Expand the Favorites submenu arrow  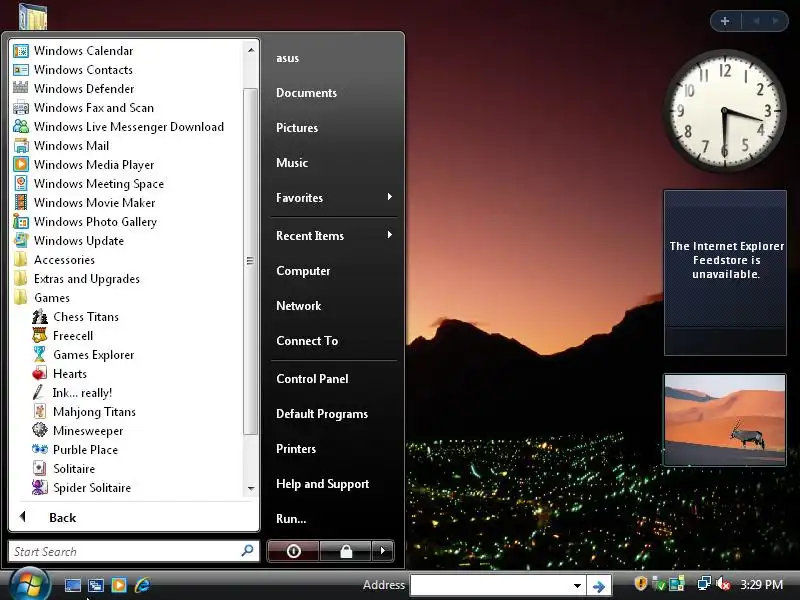click(390, 197)
